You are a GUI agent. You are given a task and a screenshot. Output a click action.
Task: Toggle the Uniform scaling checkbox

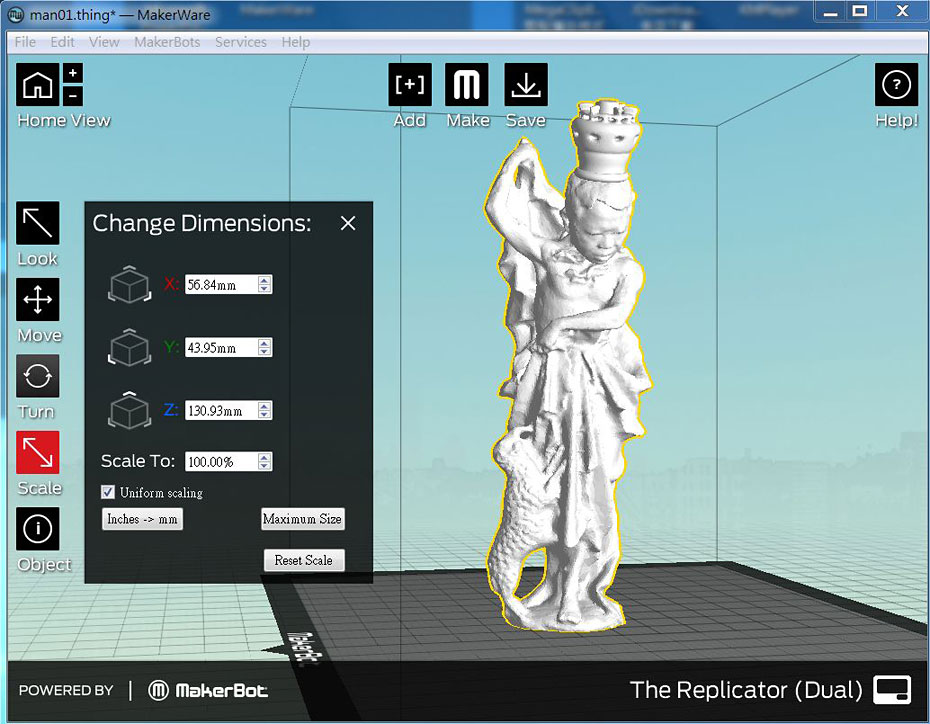[108, 492]
